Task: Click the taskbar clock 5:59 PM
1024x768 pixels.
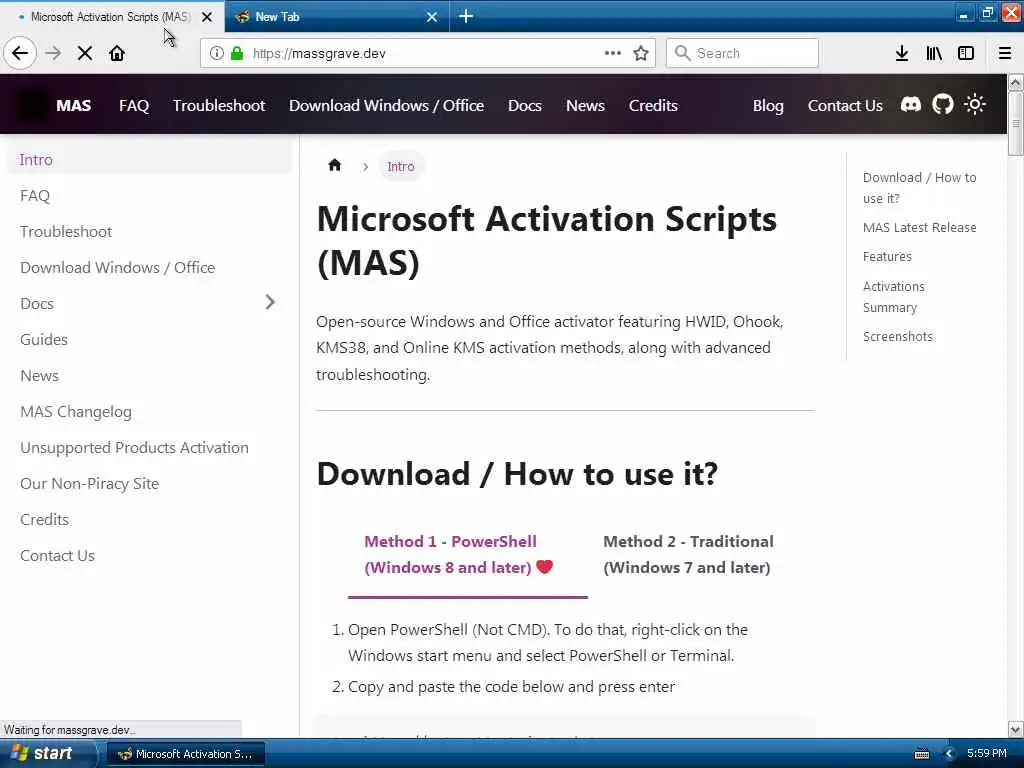Action: 987,753
